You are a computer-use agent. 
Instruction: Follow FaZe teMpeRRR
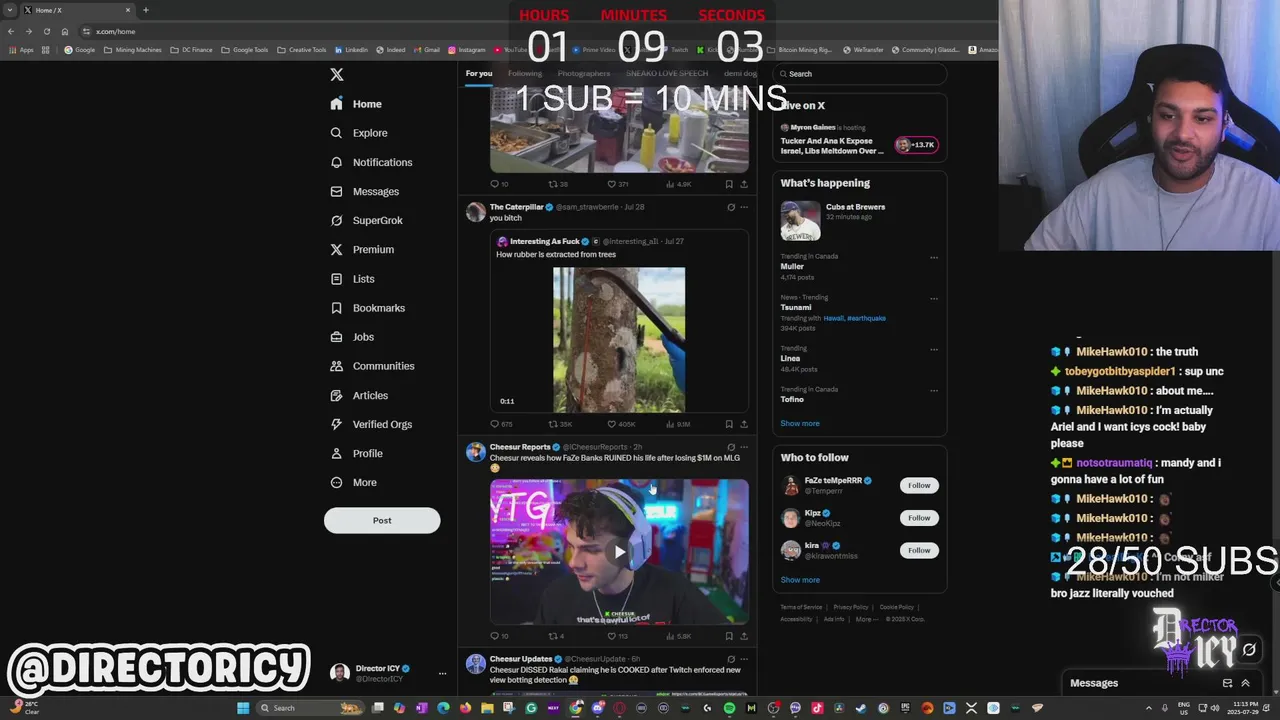point(919,485)
